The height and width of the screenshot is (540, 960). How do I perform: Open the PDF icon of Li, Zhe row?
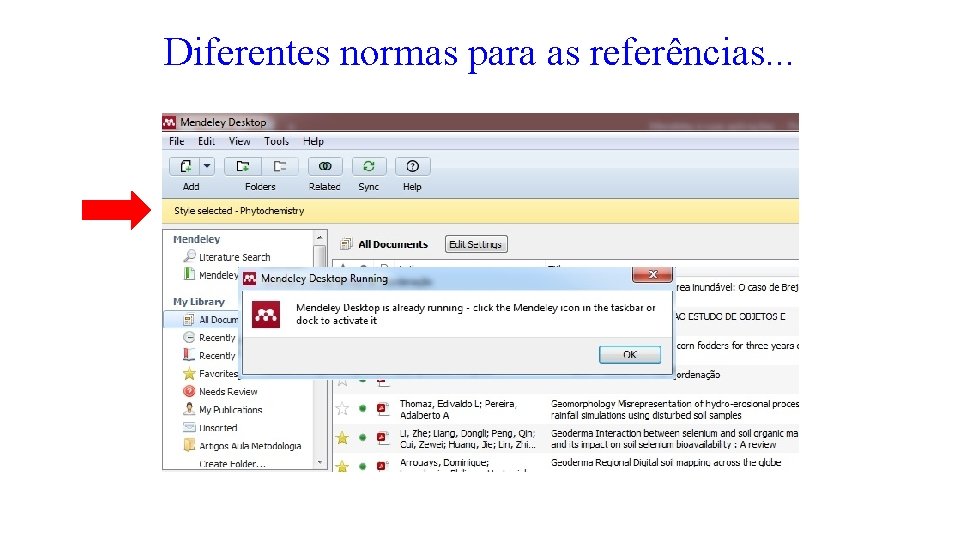383,437
